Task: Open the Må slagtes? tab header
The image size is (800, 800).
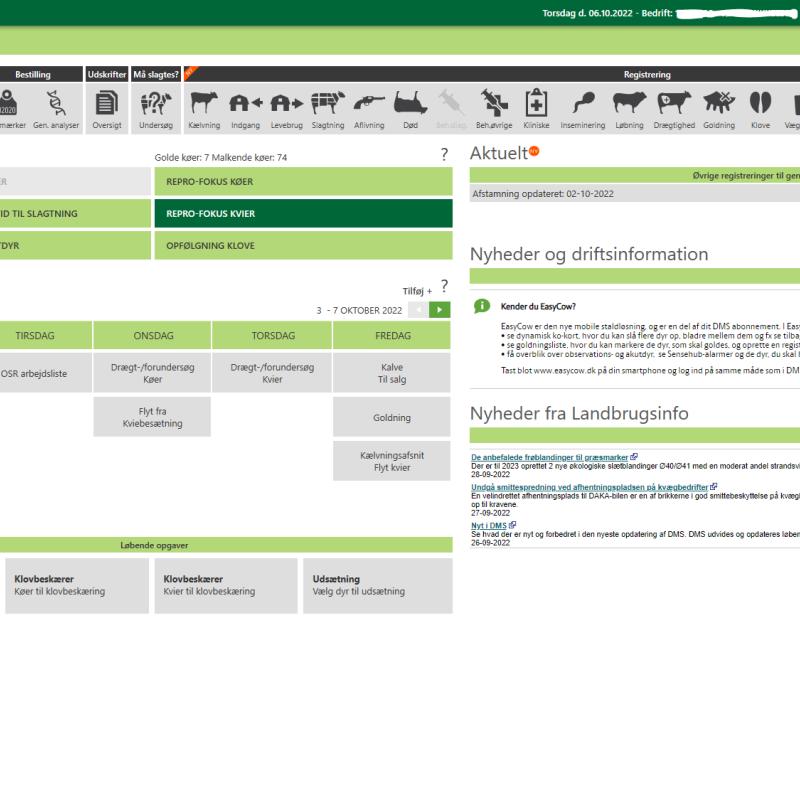Action: [x=156, y=74]
